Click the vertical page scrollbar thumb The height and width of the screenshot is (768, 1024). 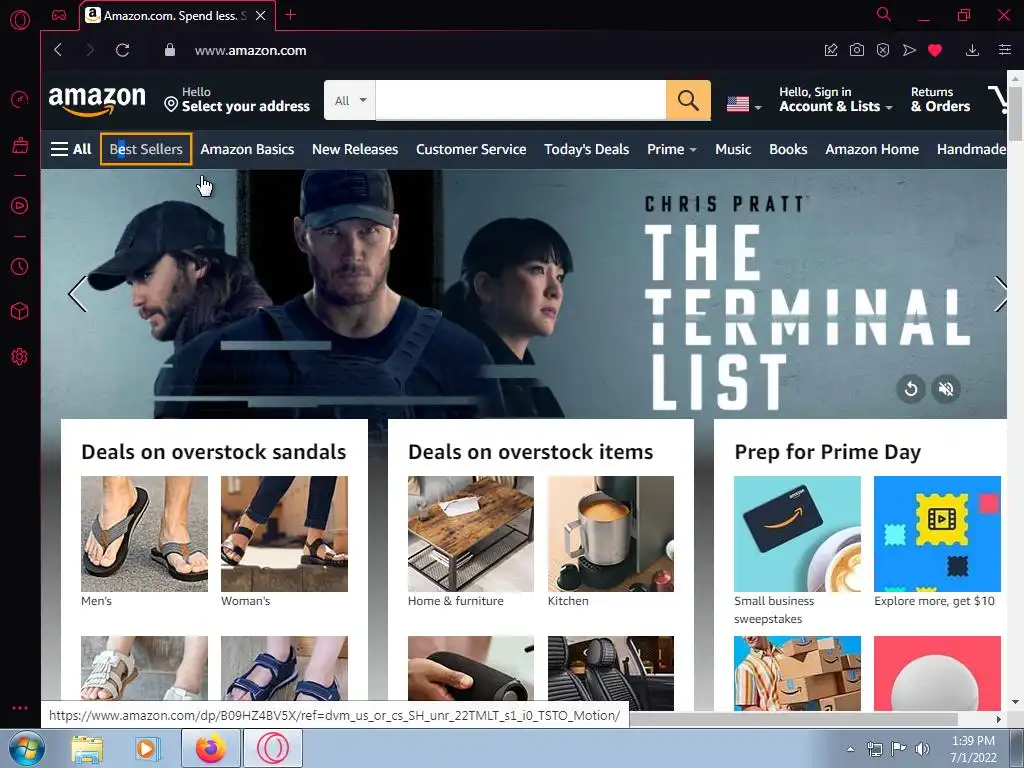coord(1016,113)
